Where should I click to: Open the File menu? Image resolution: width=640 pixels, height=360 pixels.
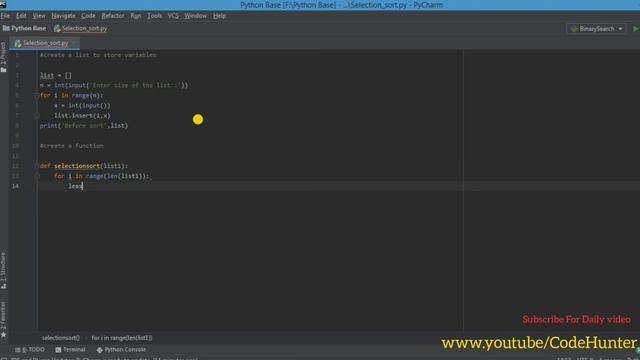(x=5, y=16)
